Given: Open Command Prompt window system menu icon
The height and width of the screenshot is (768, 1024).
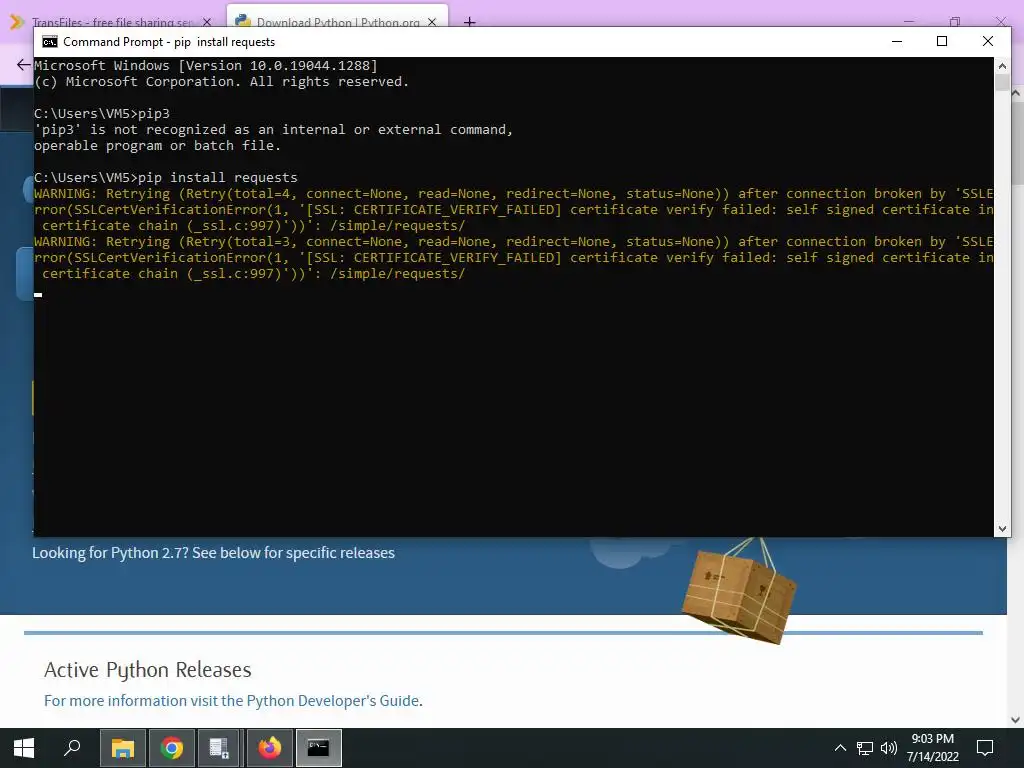Looking at the screenshot, I should point(50,42).
